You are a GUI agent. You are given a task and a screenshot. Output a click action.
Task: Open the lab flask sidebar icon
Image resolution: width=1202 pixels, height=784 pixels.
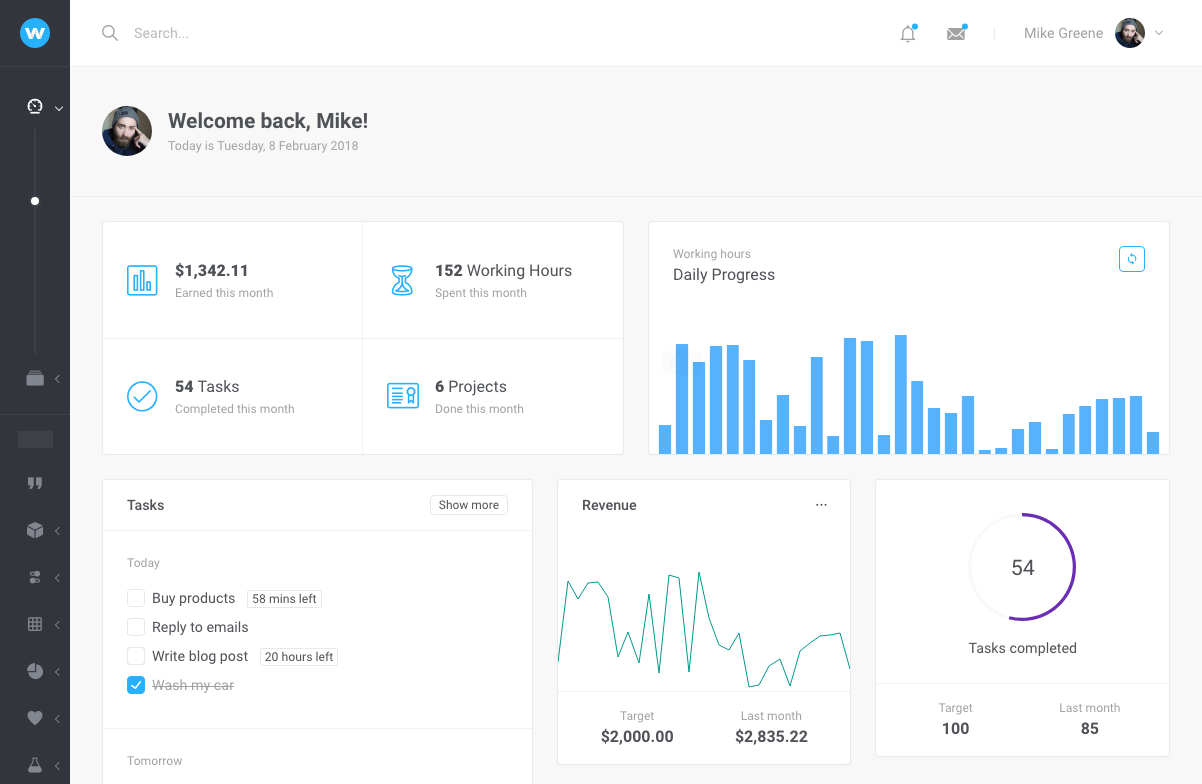click(35, 765)
